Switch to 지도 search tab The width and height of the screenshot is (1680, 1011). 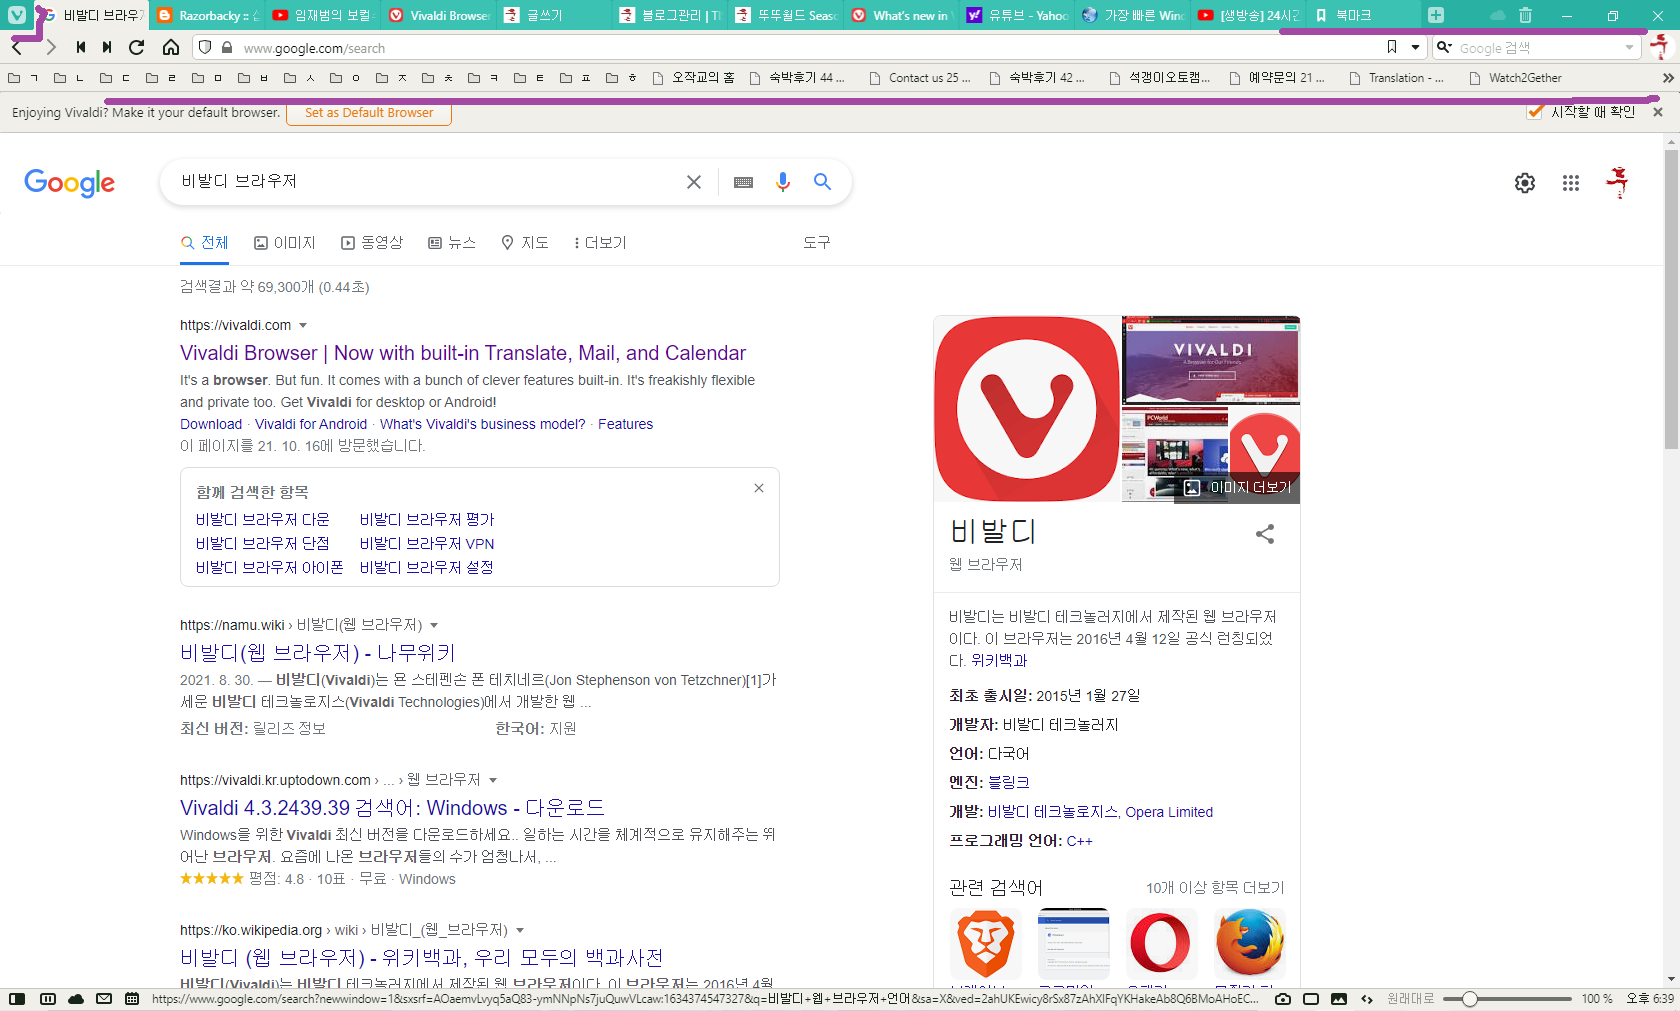click(x=525, y=243)
